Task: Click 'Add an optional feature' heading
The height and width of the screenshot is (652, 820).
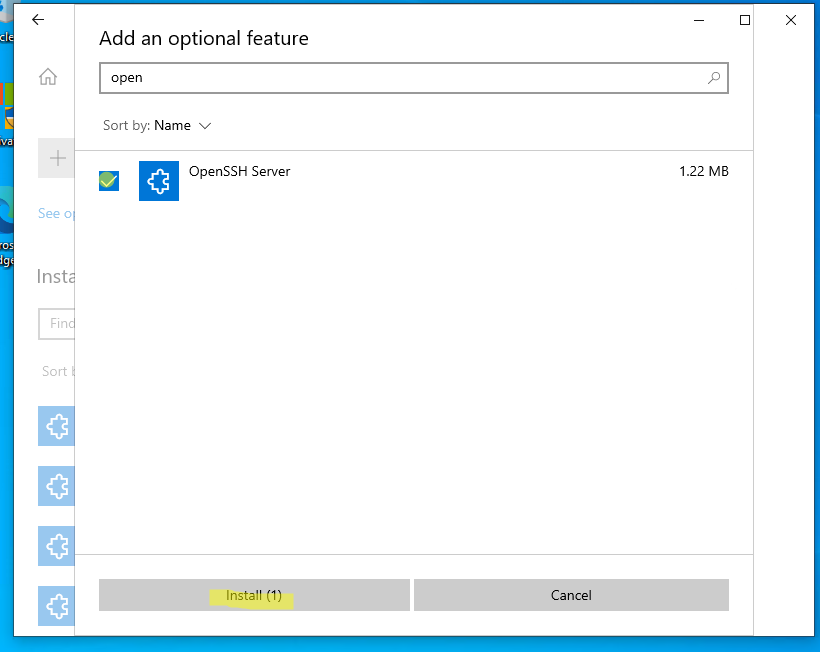Action: [x=204, y=38]
